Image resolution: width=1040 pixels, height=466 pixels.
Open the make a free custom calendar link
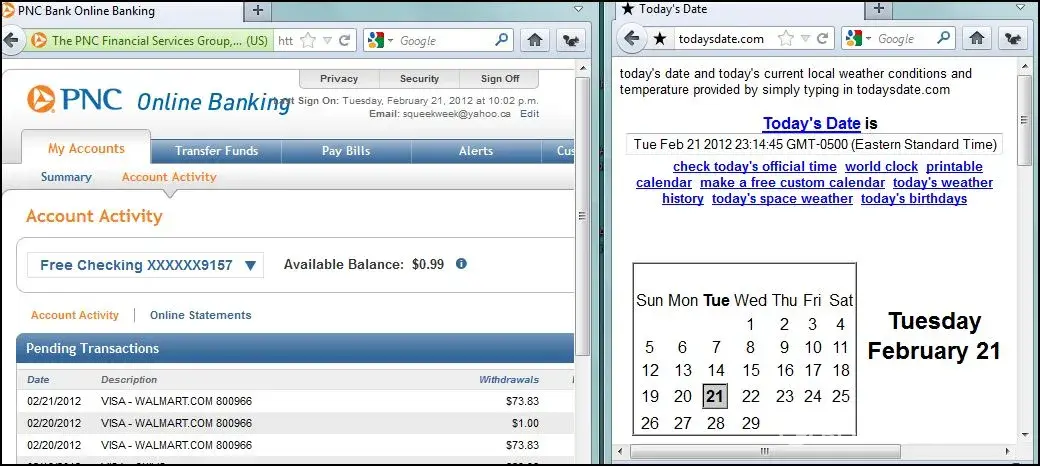click(x=792, y=182)
